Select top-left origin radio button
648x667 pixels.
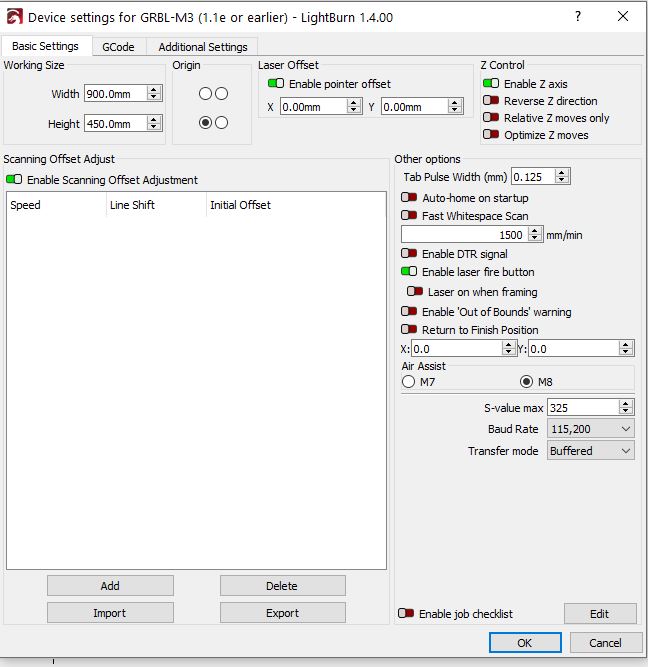pos(206,94)
